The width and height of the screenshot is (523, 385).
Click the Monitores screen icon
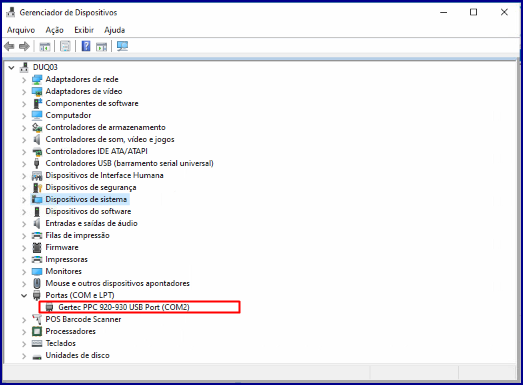coord(37,272)
